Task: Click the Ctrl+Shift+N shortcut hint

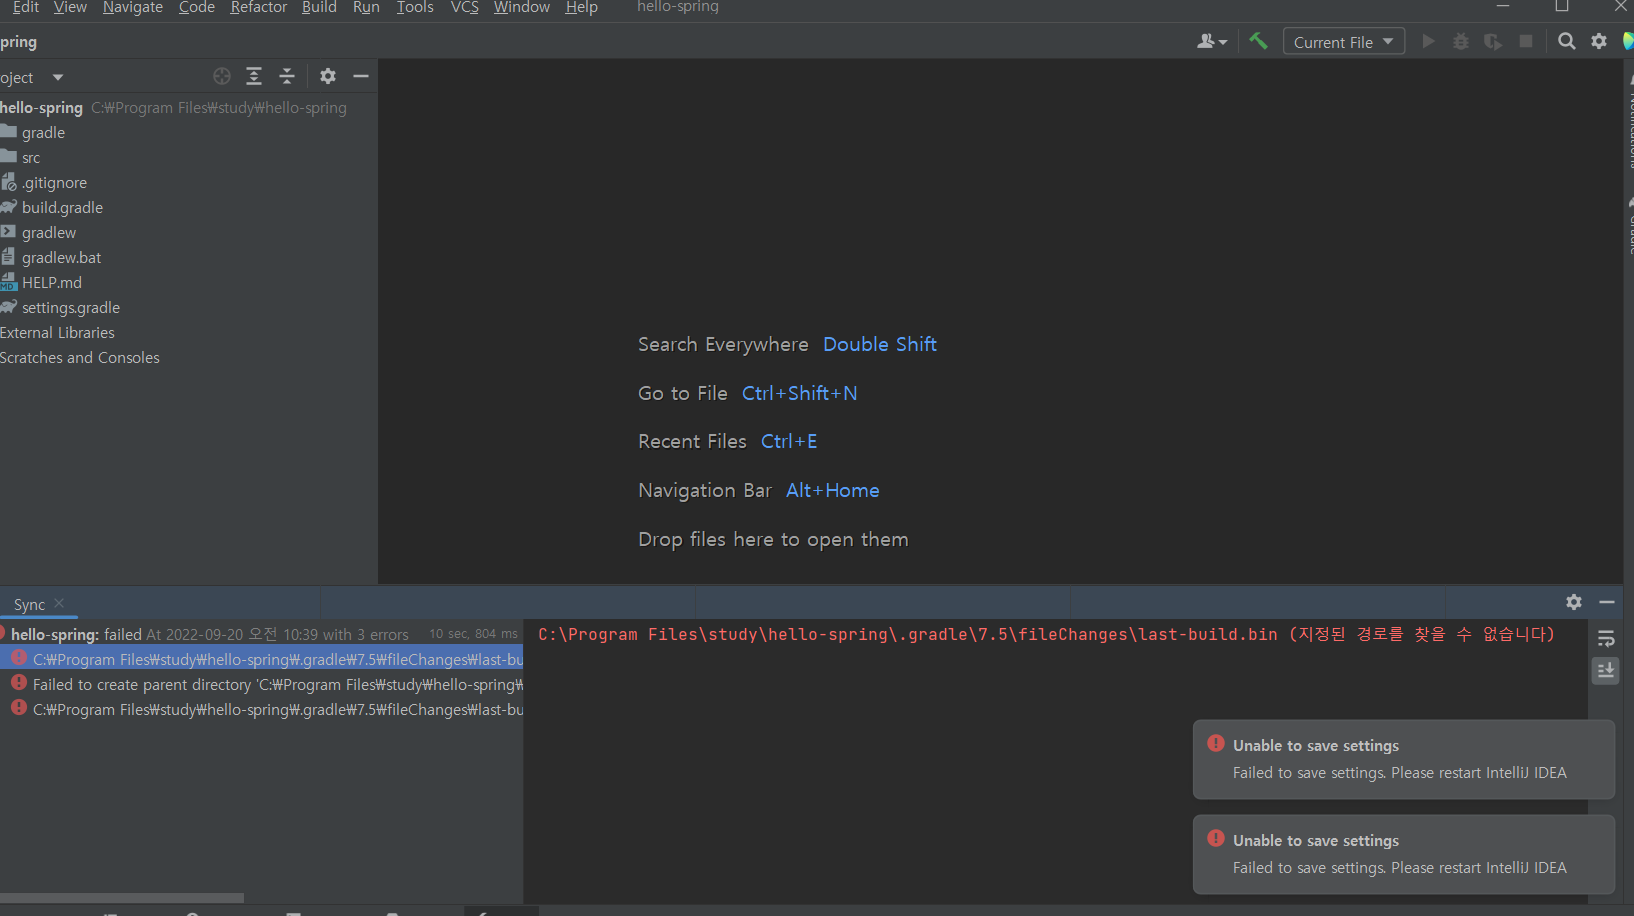Action: (800, 393)
